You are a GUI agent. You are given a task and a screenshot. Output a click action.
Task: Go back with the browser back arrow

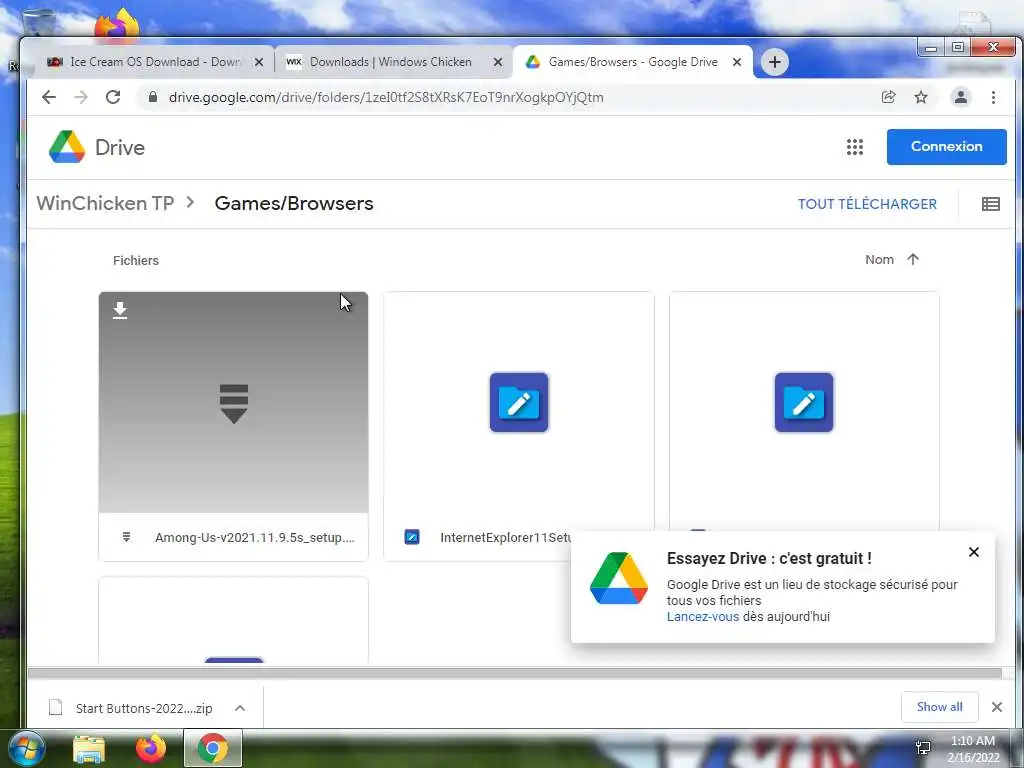point(49,97)
